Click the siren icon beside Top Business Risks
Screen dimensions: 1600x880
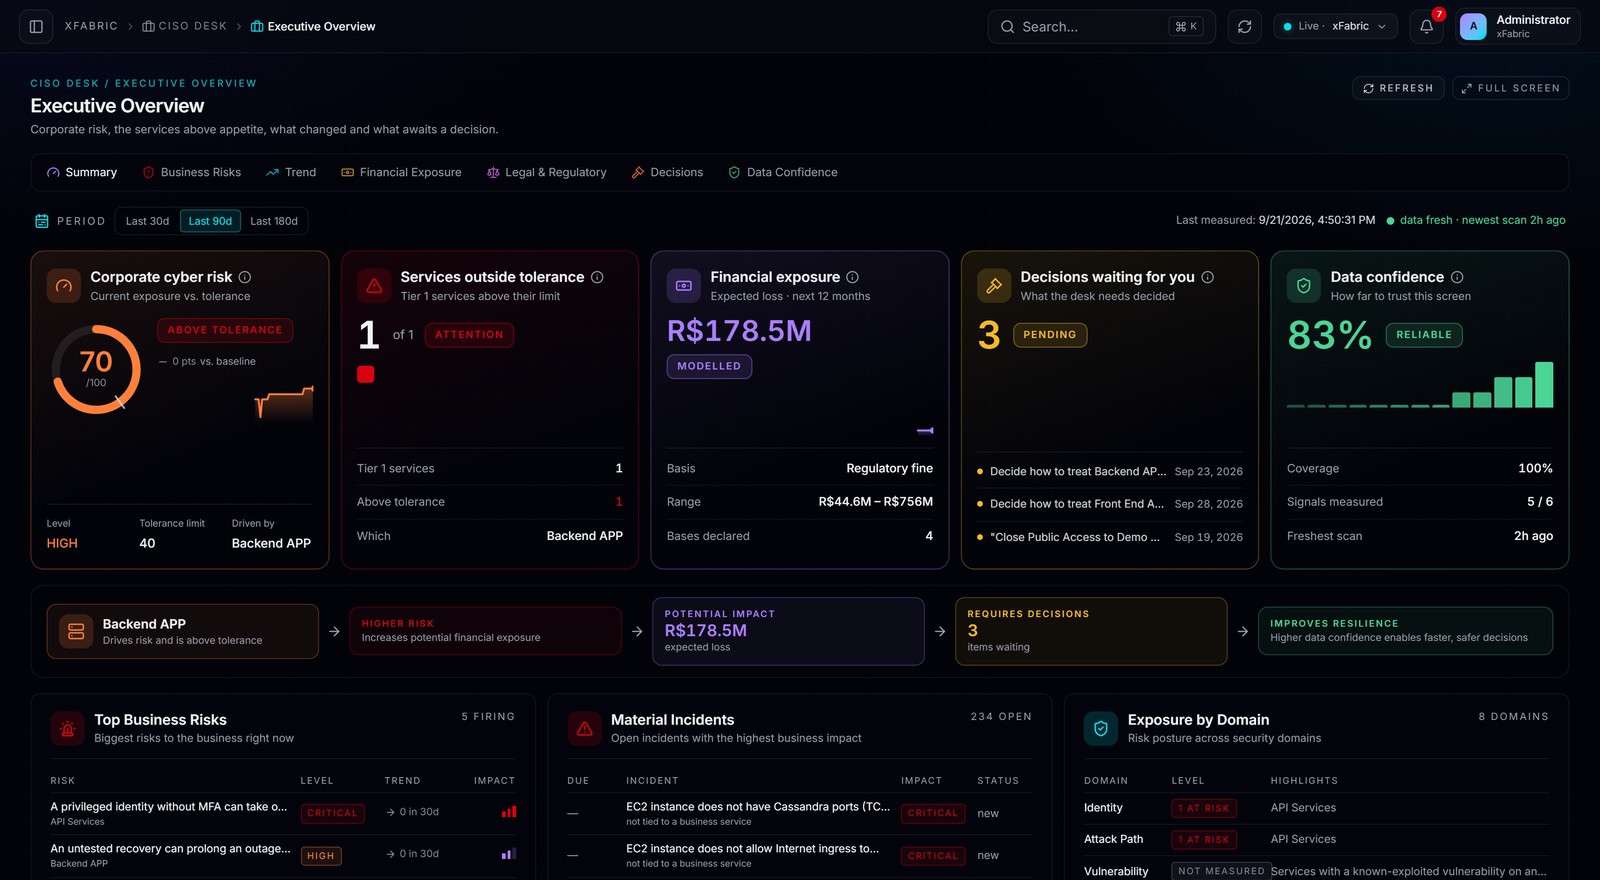pyautogui.click(x=68, y=729)
